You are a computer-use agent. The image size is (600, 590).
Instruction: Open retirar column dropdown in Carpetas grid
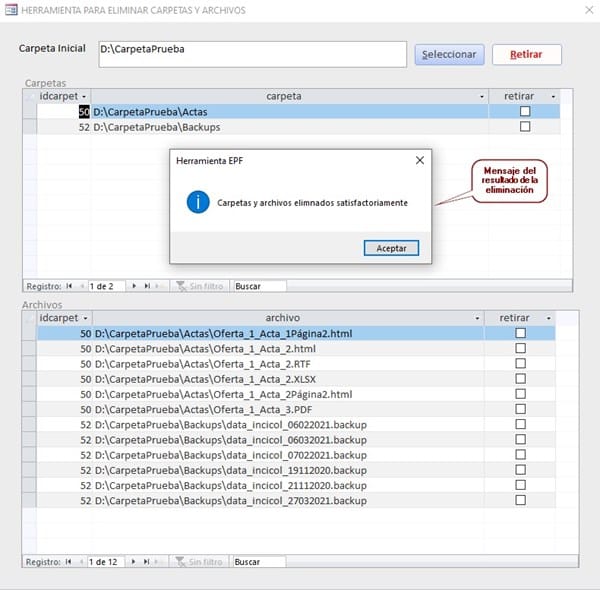click(553, 96)
